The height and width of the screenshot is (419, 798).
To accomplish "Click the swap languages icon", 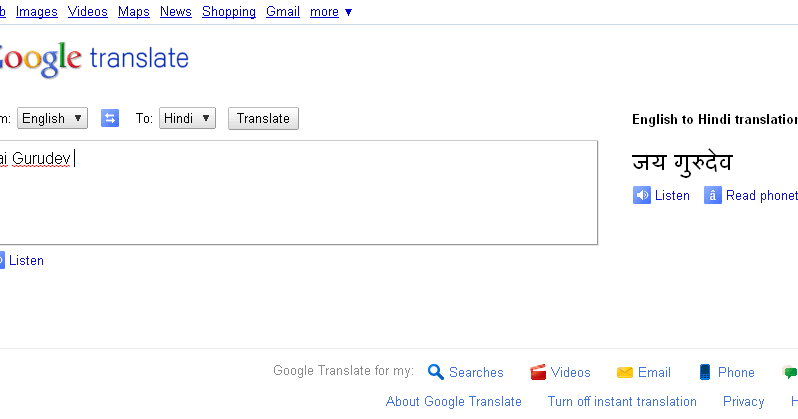I will [110, 118].
